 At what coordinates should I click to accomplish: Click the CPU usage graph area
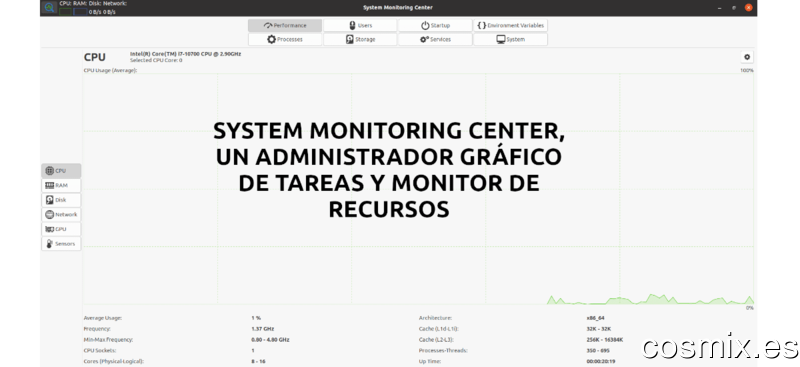point(418,189)
